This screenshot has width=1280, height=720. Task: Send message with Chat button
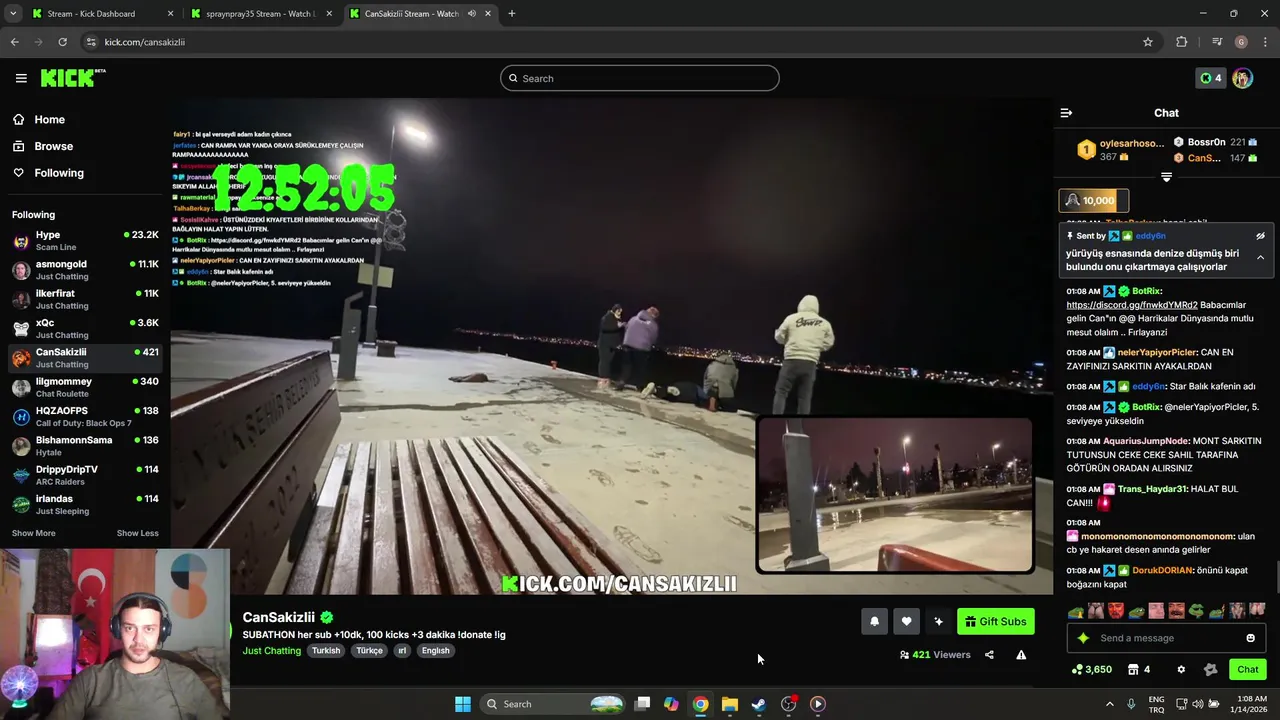tap(1247, 669)
